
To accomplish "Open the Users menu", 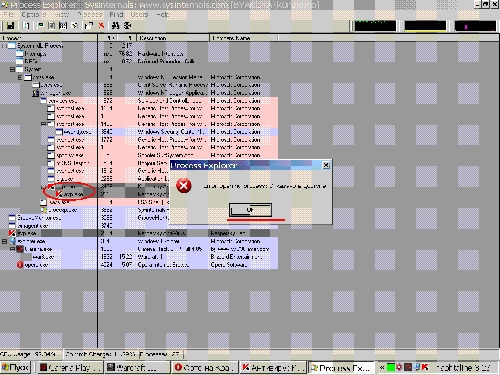I will pos(139,15).
